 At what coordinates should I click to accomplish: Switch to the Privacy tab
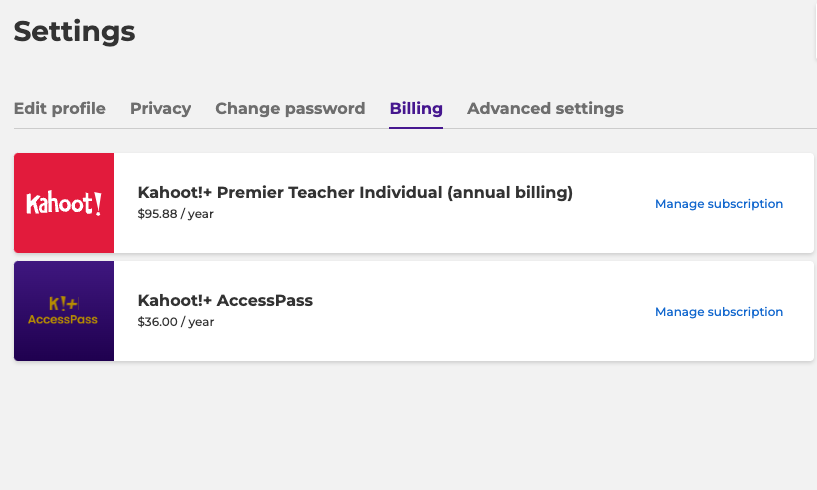(x=160, y=108)
